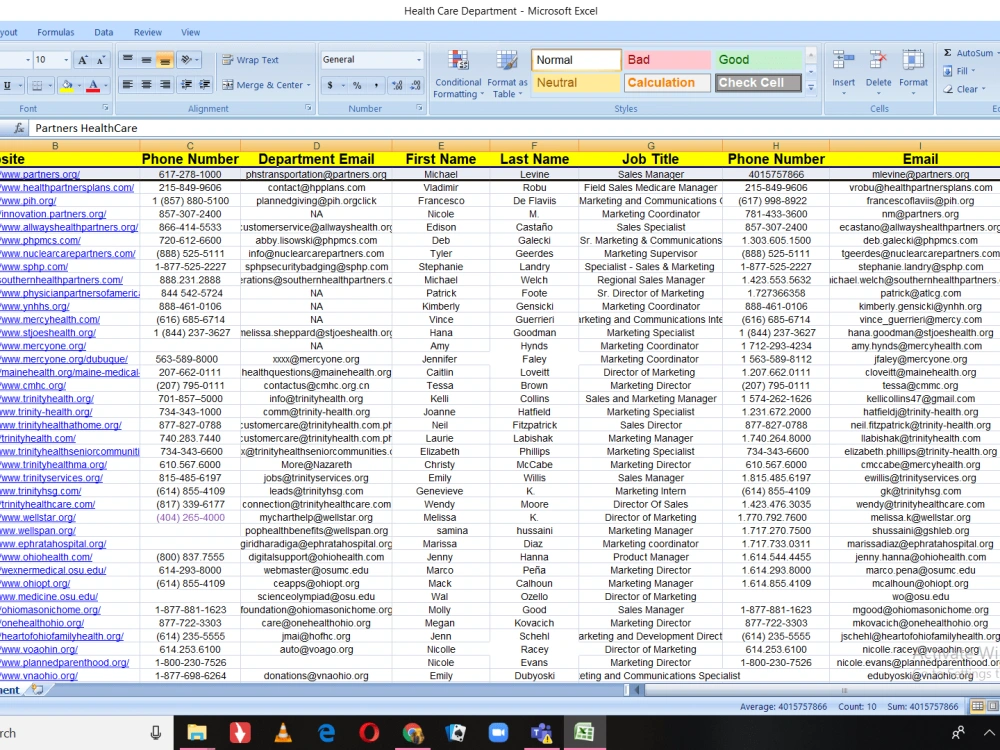Screen dimensions: 1000x750
Task: Apply yellow fill color bucket
Action: pyautogui.click(x=66, y=85)
